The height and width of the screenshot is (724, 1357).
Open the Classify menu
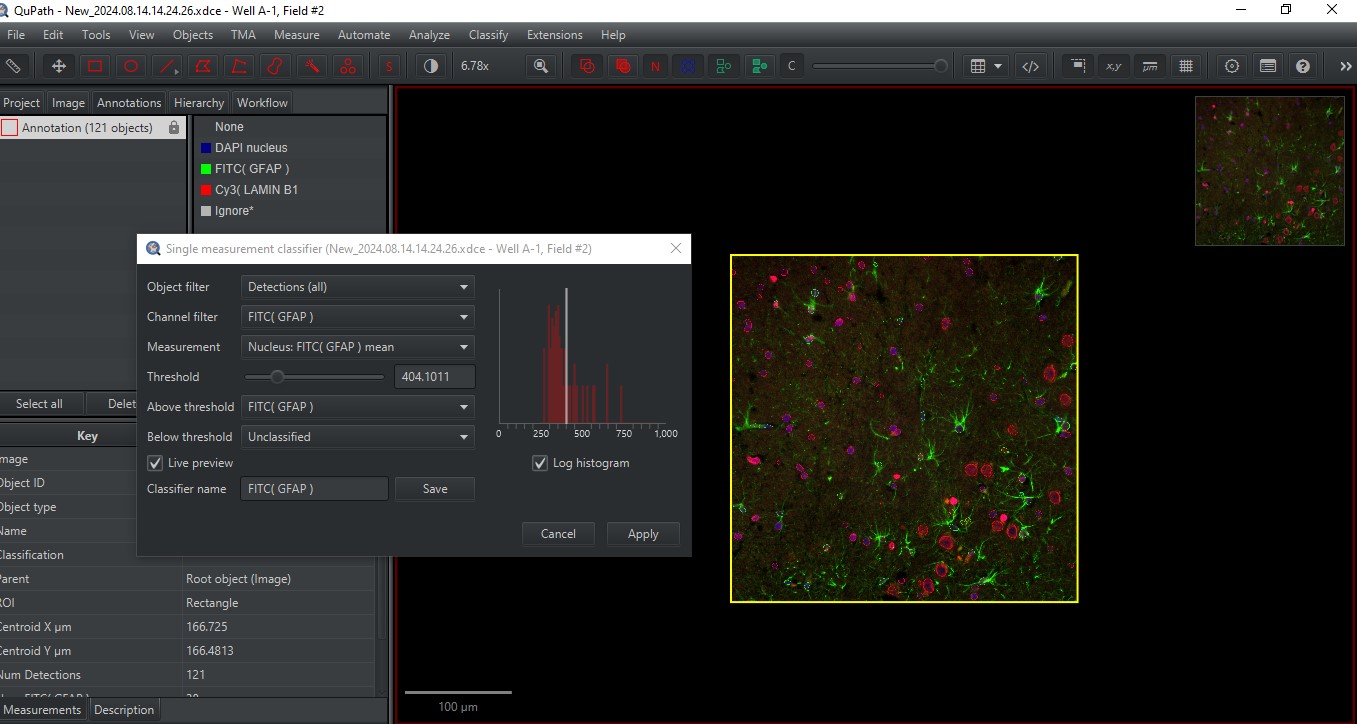[x=488, y=34]
